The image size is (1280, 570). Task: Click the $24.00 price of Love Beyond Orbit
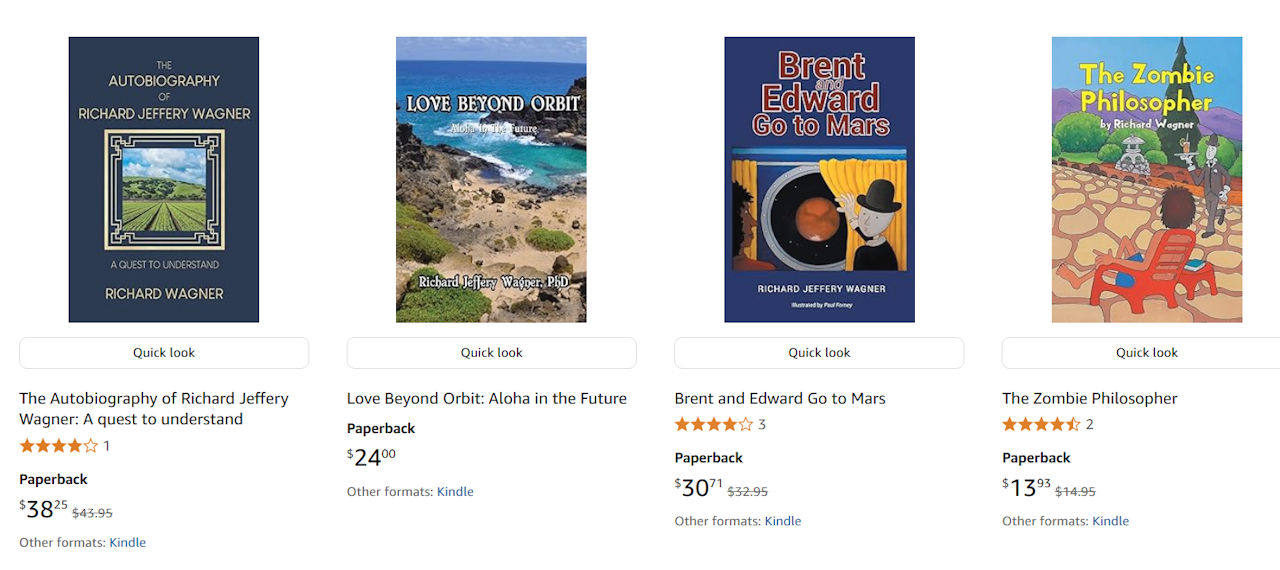click(x=372, y=458)
